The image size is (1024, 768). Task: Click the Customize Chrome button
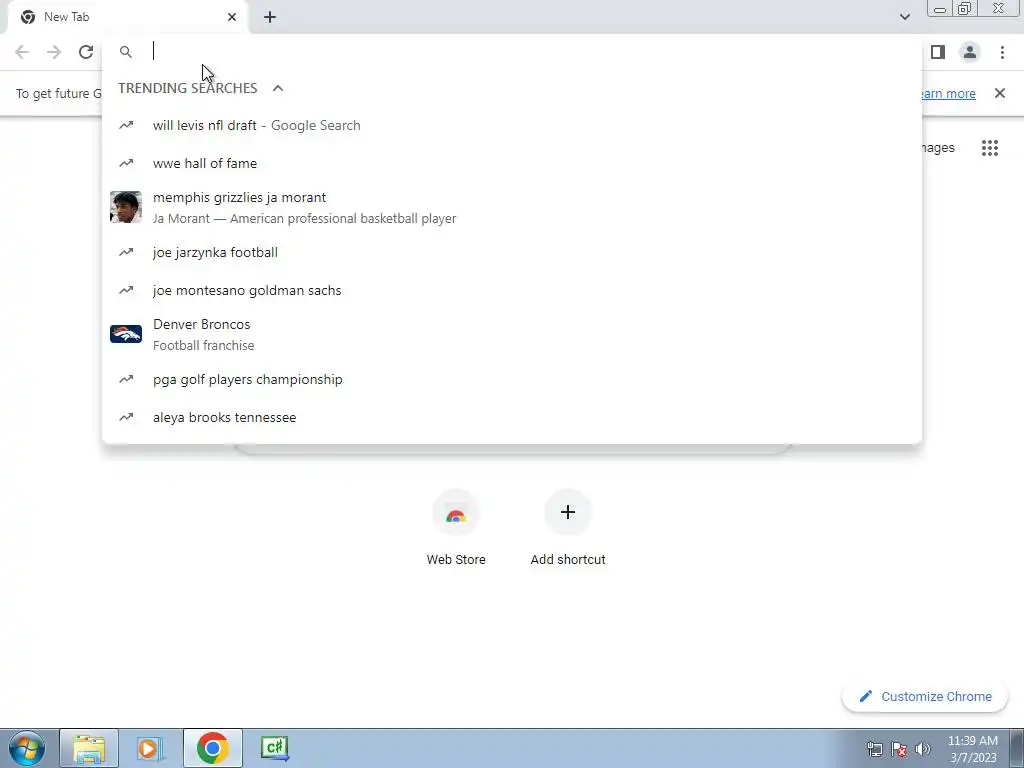pos(925,696)
